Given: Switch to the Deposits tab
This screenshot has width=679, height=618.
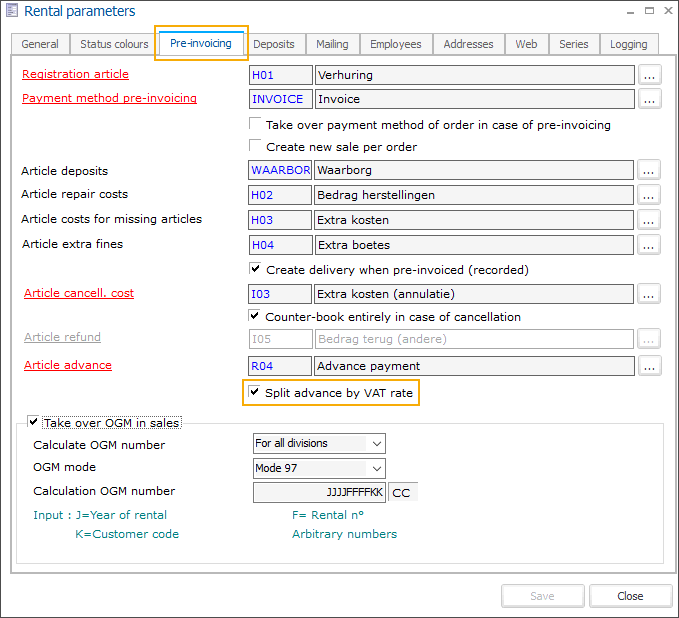Looking at the screenshot, I should 273,44.
